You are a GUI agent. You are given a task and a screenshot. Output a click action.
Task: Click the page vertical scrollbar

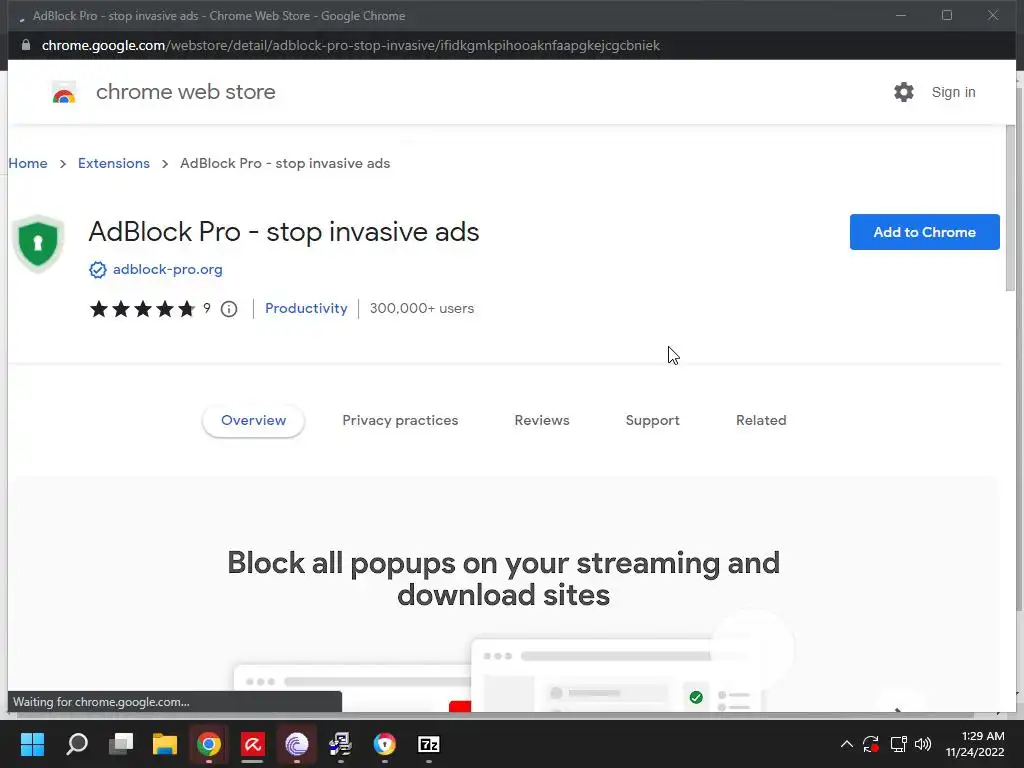(1010, 209)
